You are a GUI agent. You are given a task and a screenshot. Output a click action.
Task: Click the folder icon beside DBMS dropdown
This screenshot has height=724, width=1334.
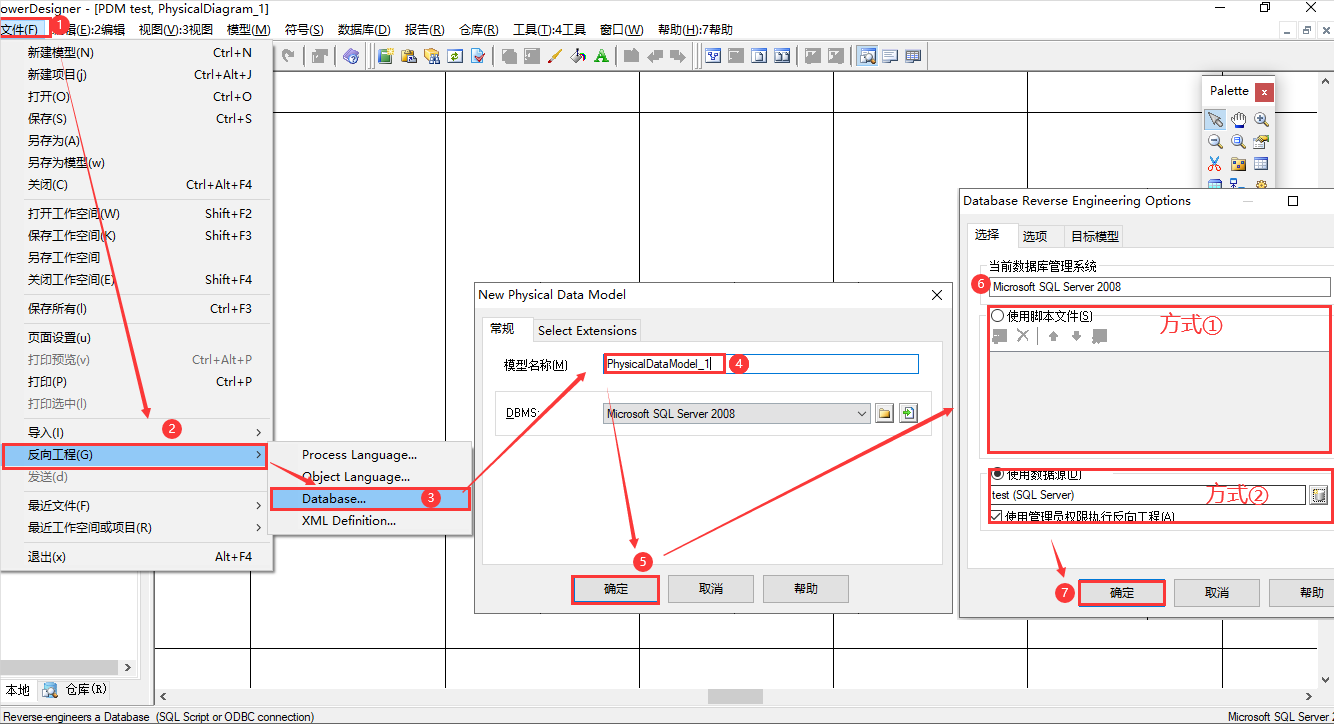(x=885, y=413)
